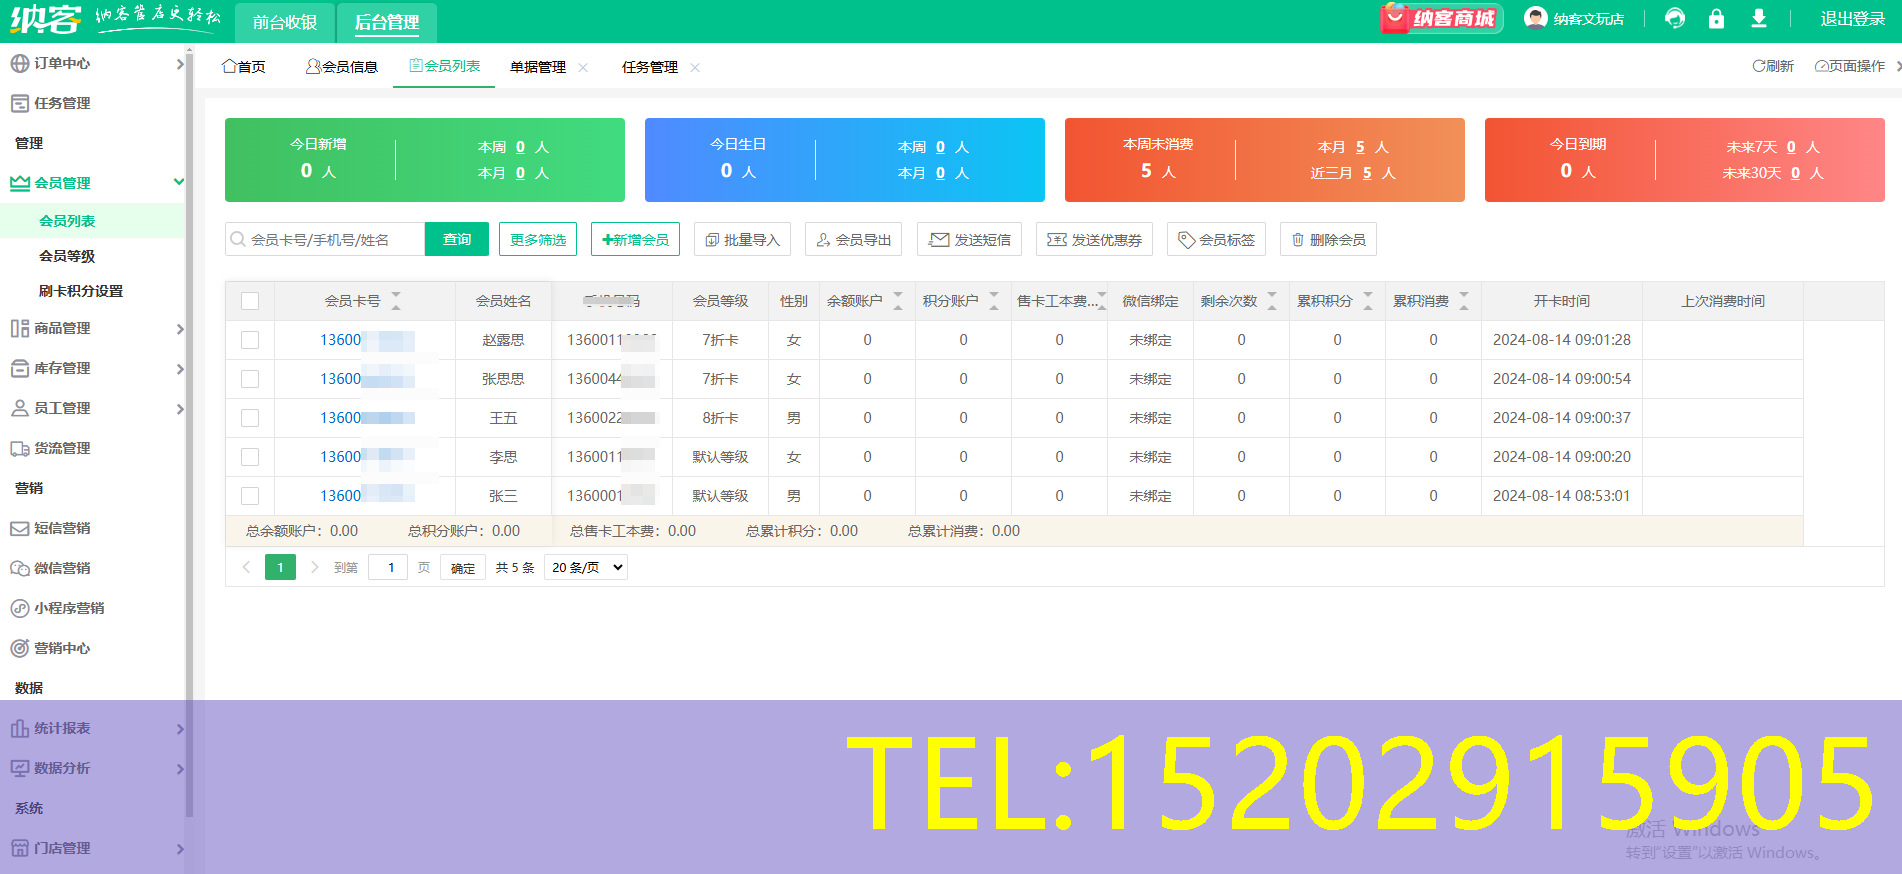The width and height of the screenshot is (1902, 874).
Task: Click the lock screen icon
Action: [x=1716, y=19]
